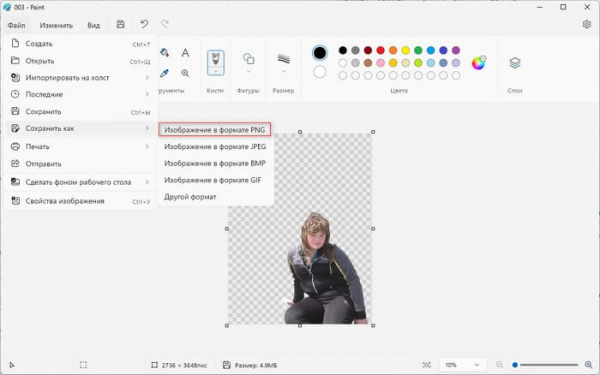Open the Shapes gallery icon
Viewport: 600px width, 375px height.
248,59
